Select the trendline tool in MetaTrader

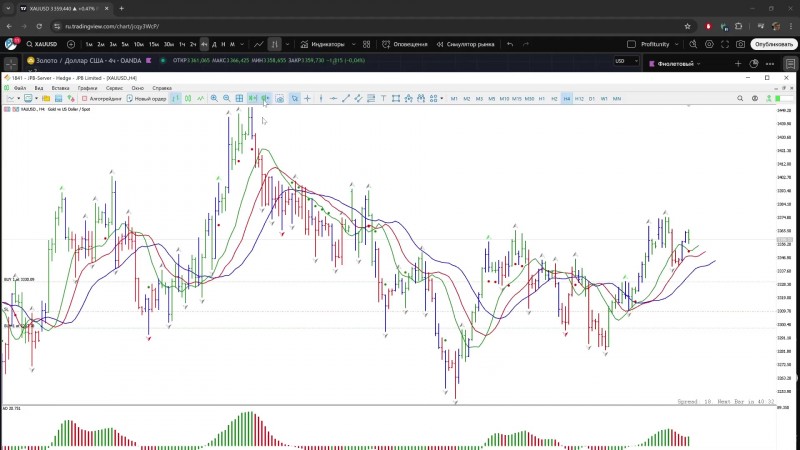(x=346, y=98)
